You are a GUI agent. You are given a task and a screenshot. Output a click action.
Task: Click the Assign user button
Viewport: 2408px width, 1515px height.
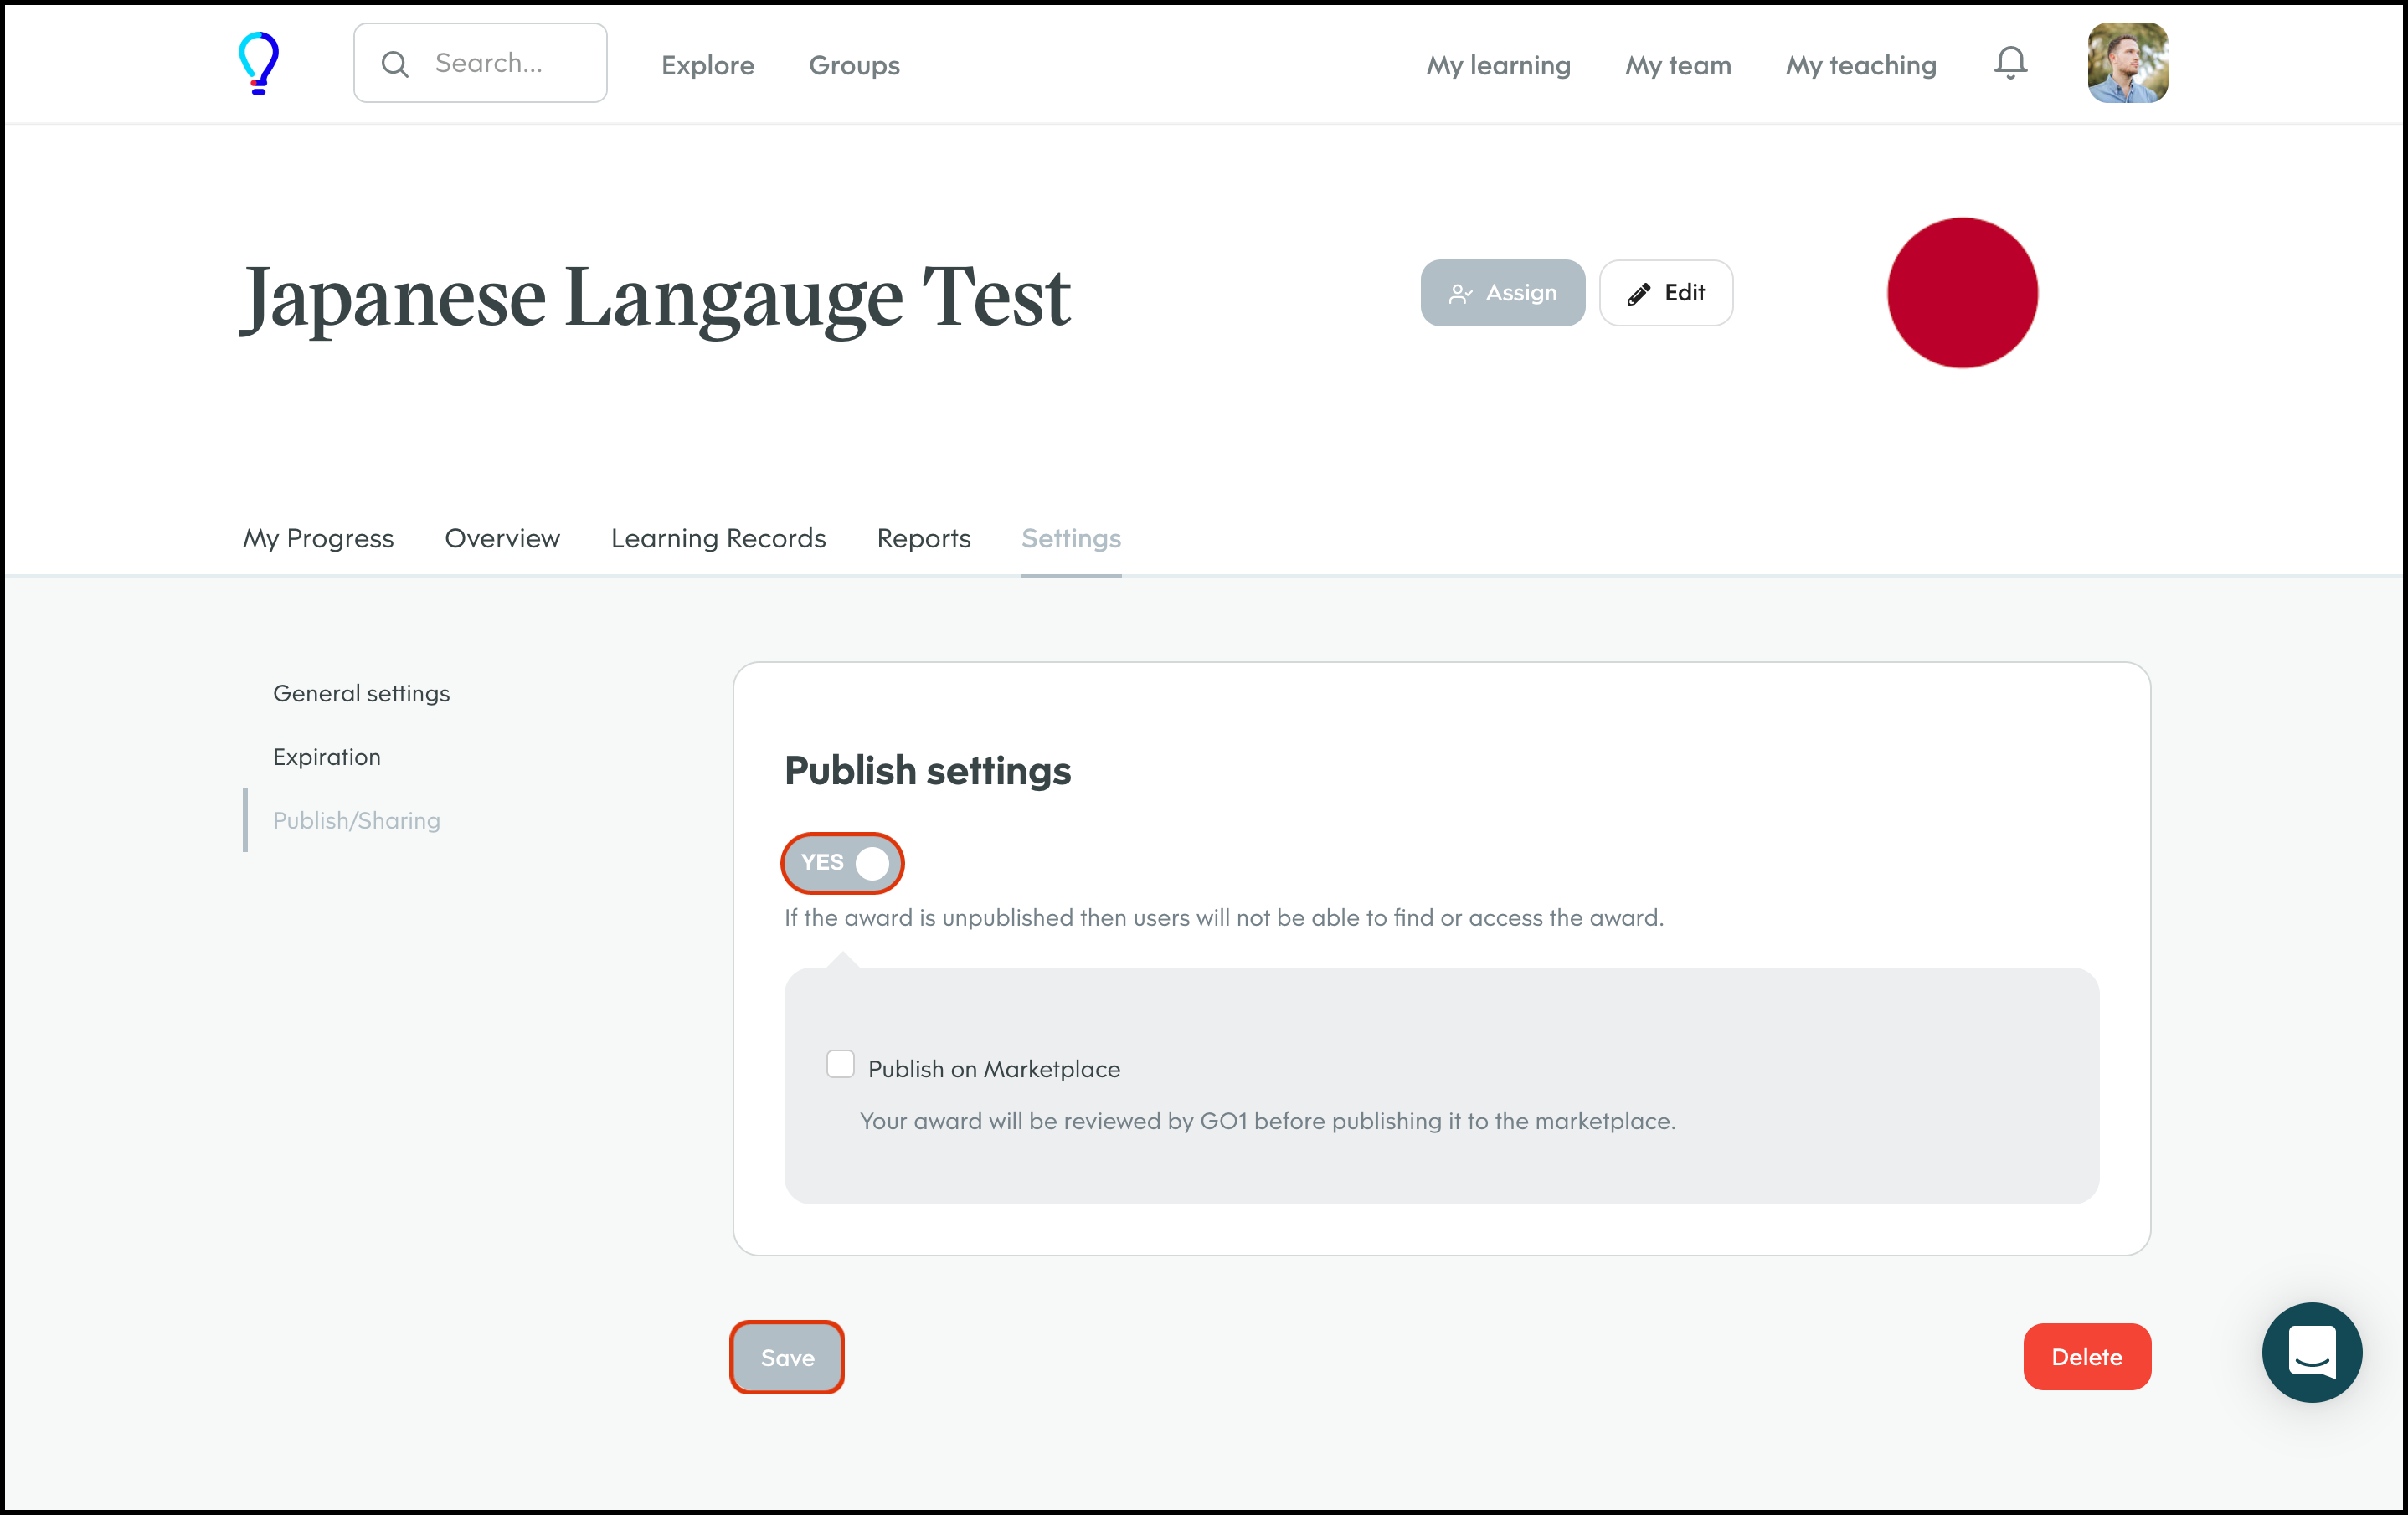click(x=1502, y=293)
